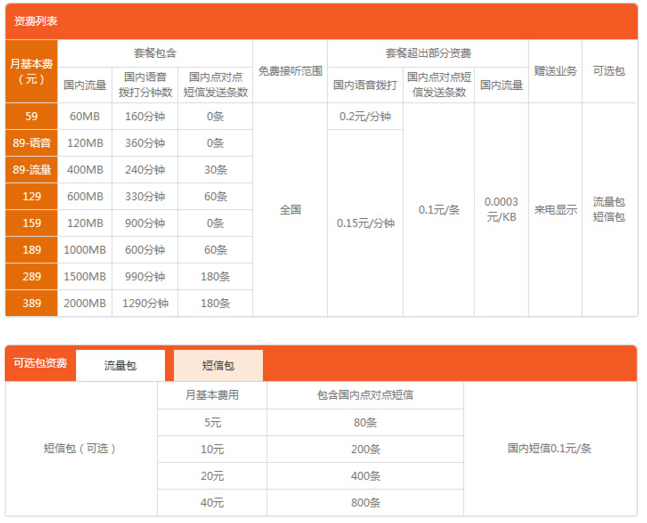
Task: Click the 1290分钟 voice cell
Action: pyautogui.click(x=145, y=303)
